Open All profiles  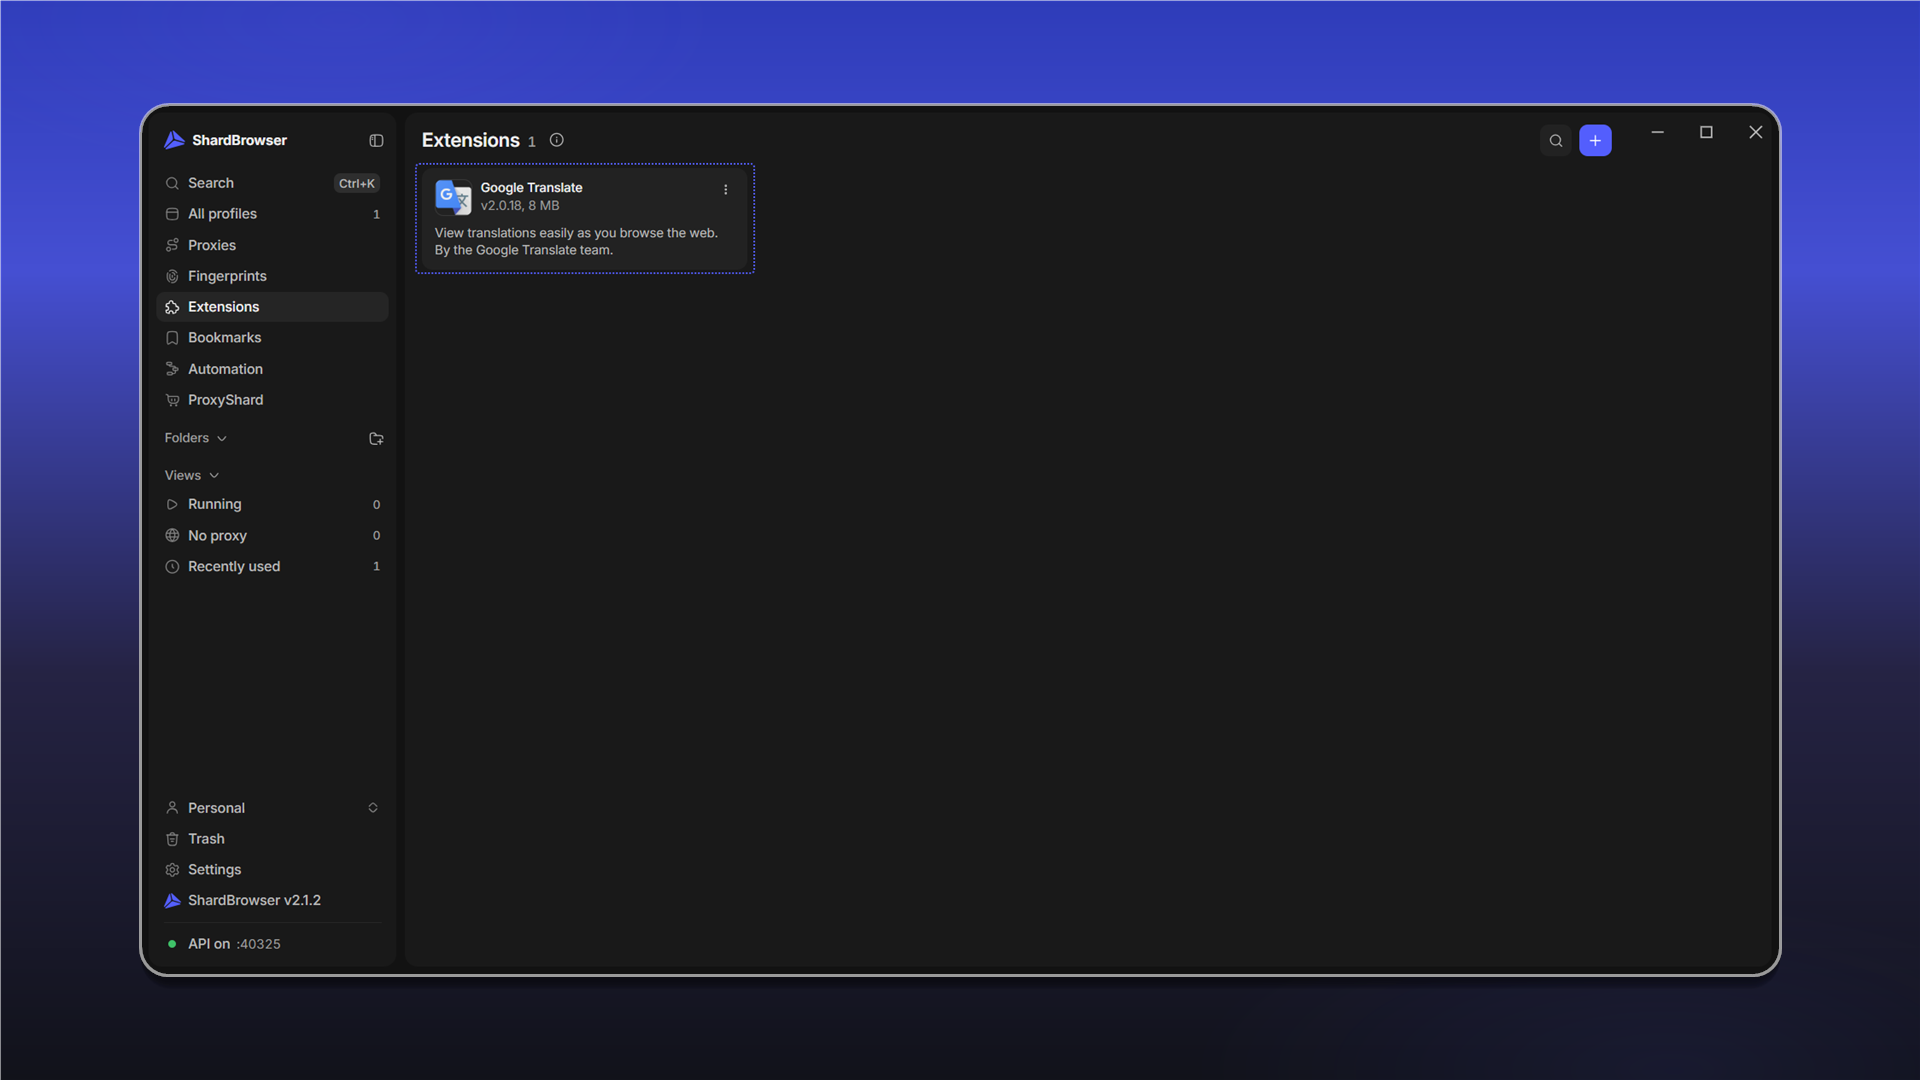coord(272,214)
